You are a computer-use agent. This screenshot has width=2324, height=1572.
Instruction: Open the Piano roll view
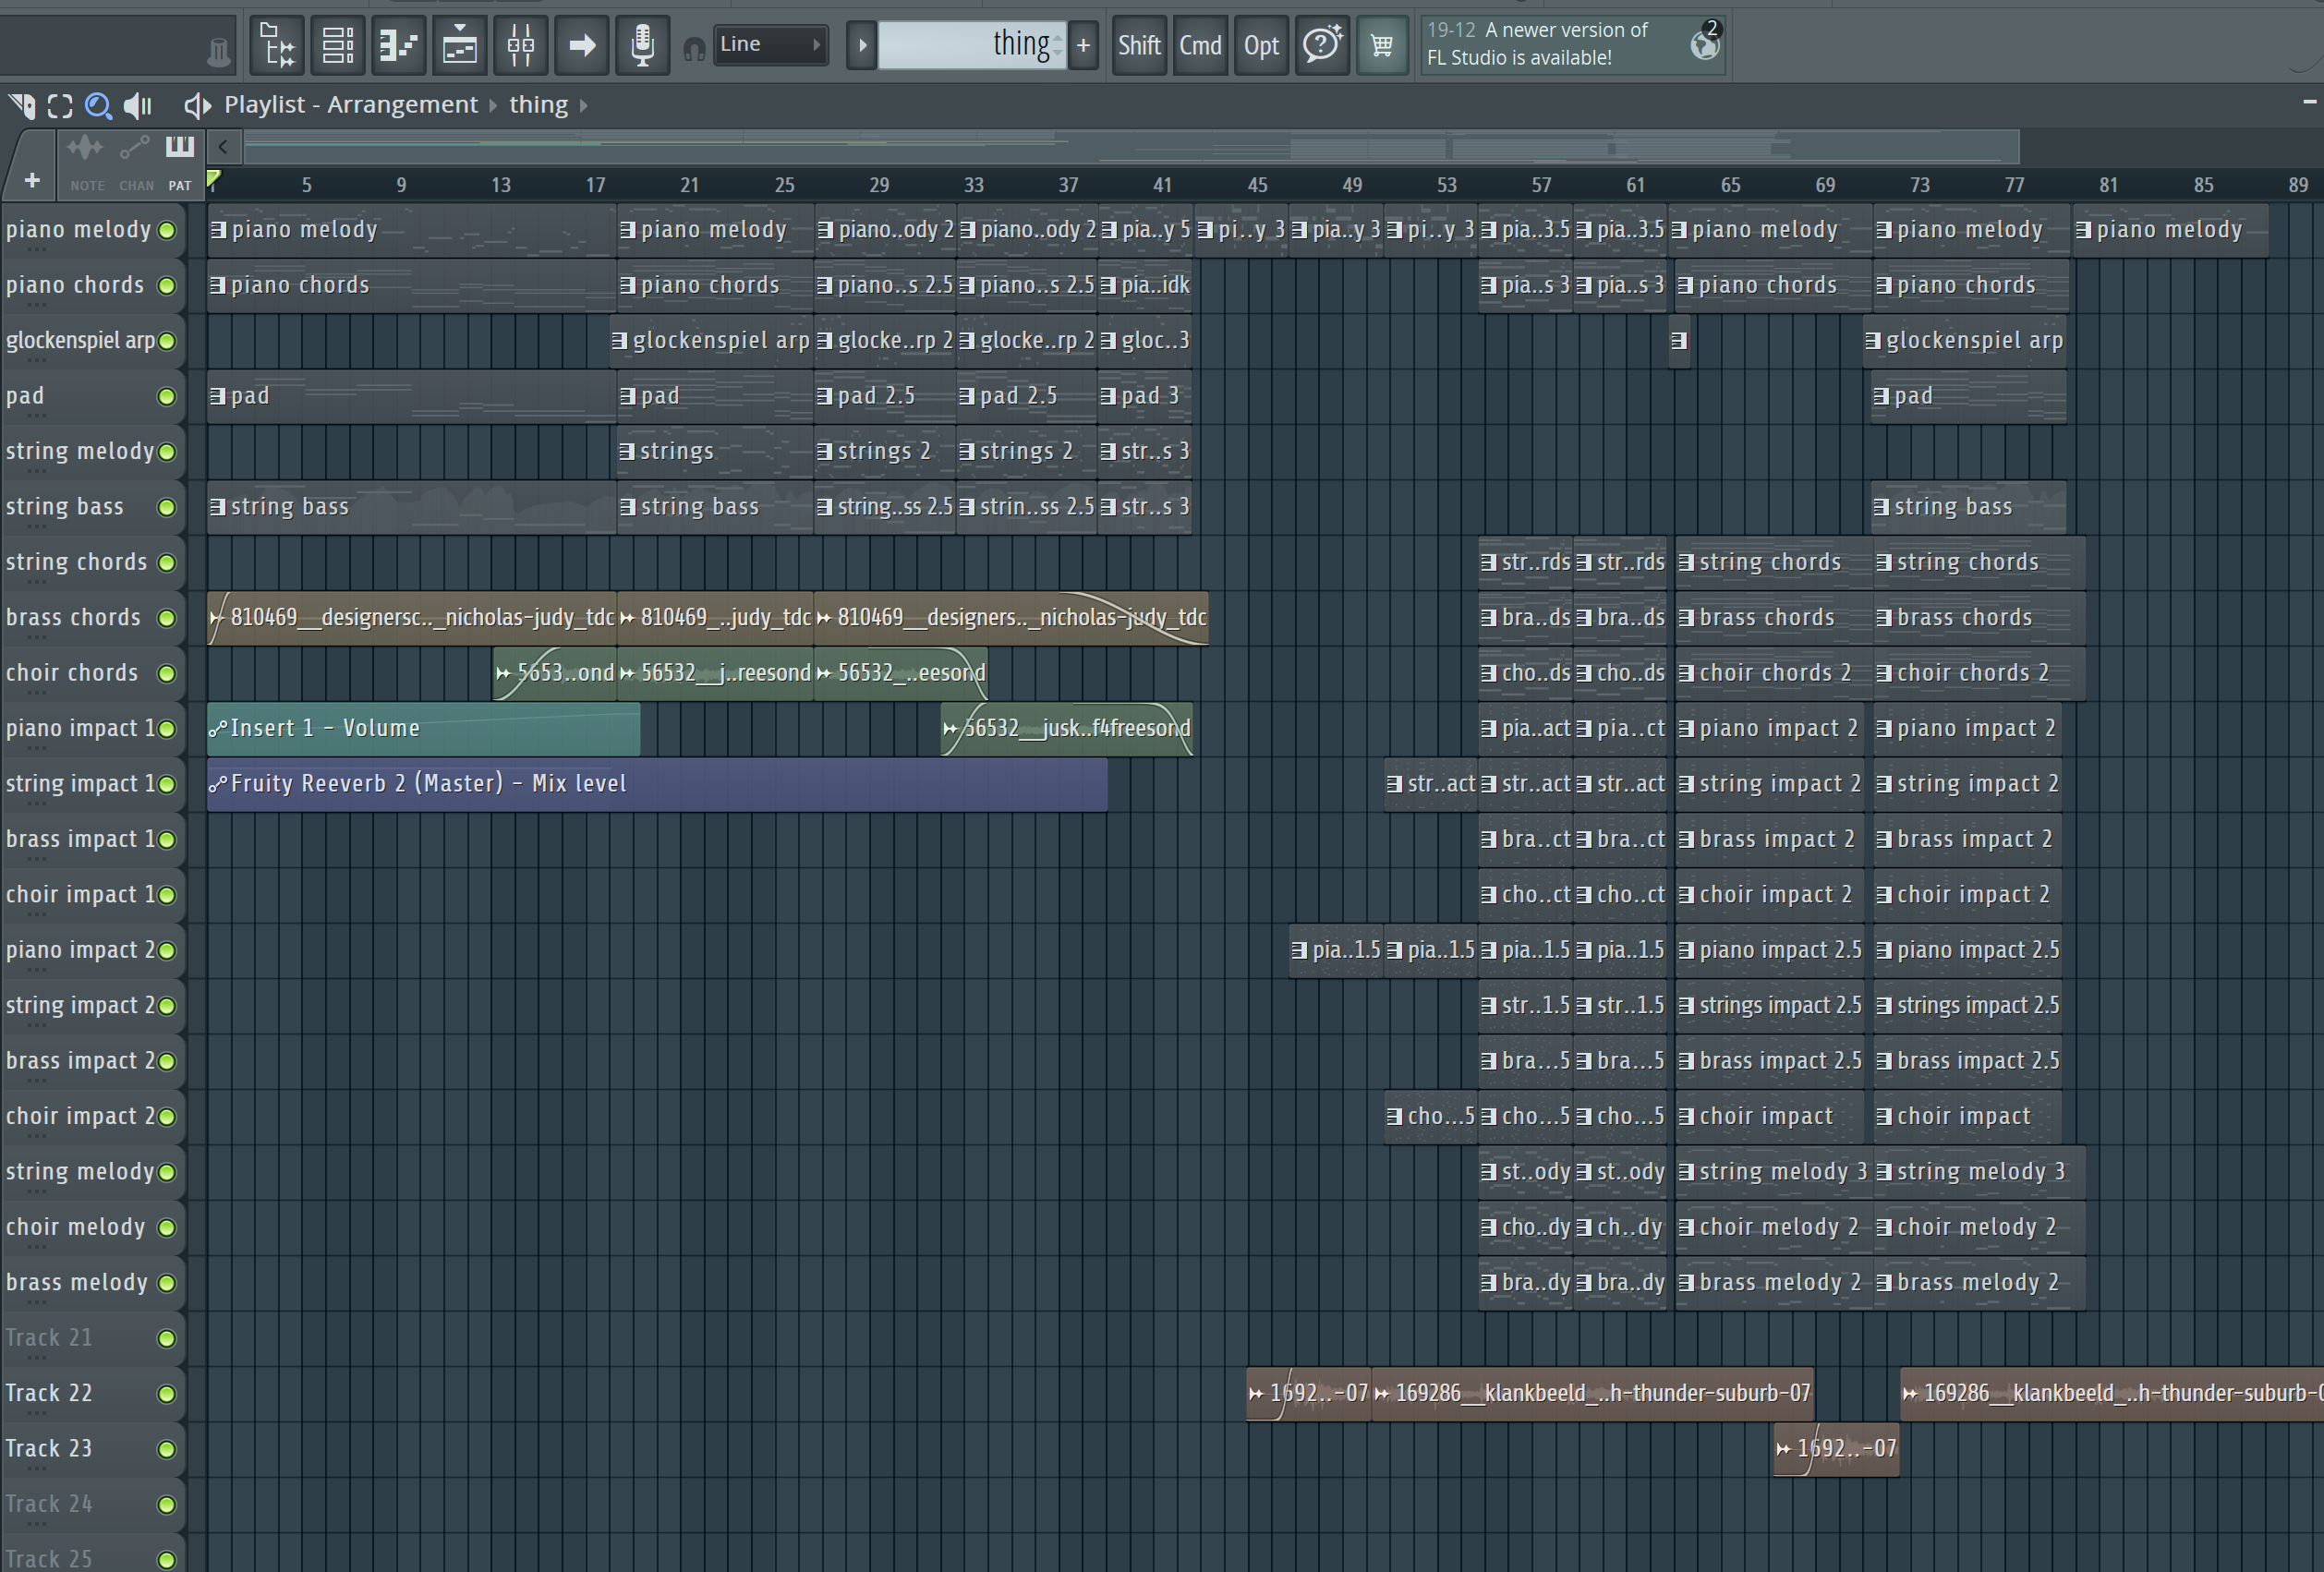tap(399, 45)
